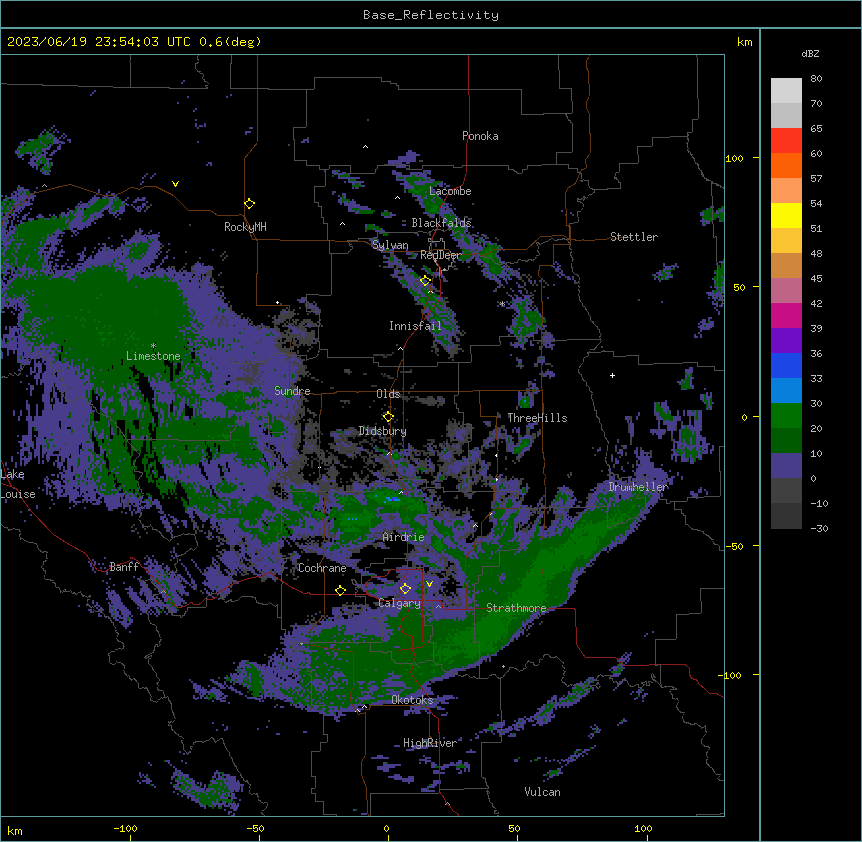The image size is (862, 842).
Task: Click the Cochrane town label
Action: 322,568
